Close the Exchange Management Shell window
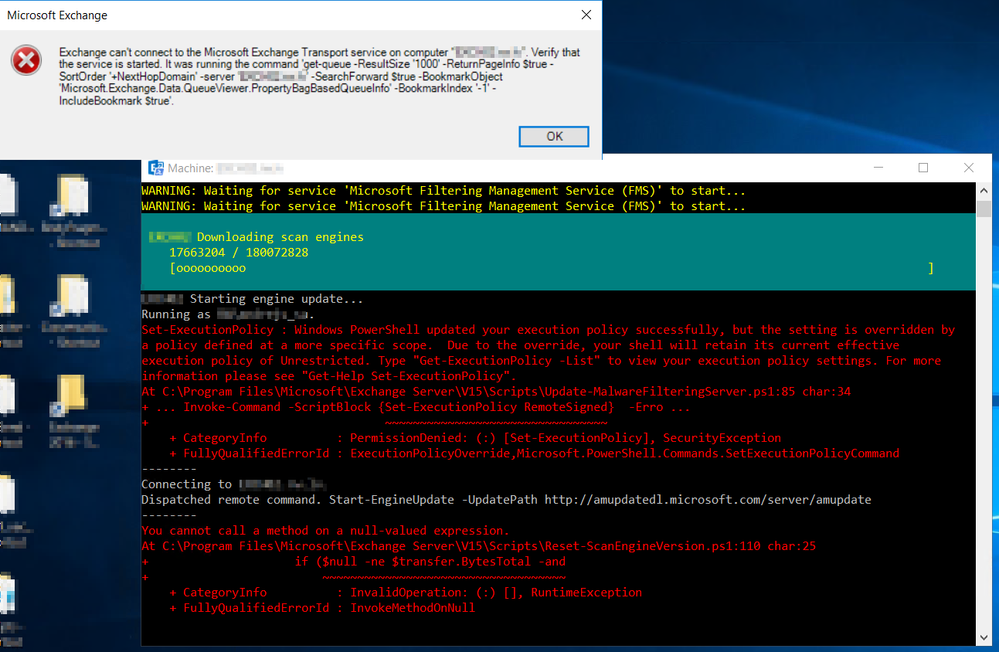This screenshot has height=652, width=999. tap(968, 168)
